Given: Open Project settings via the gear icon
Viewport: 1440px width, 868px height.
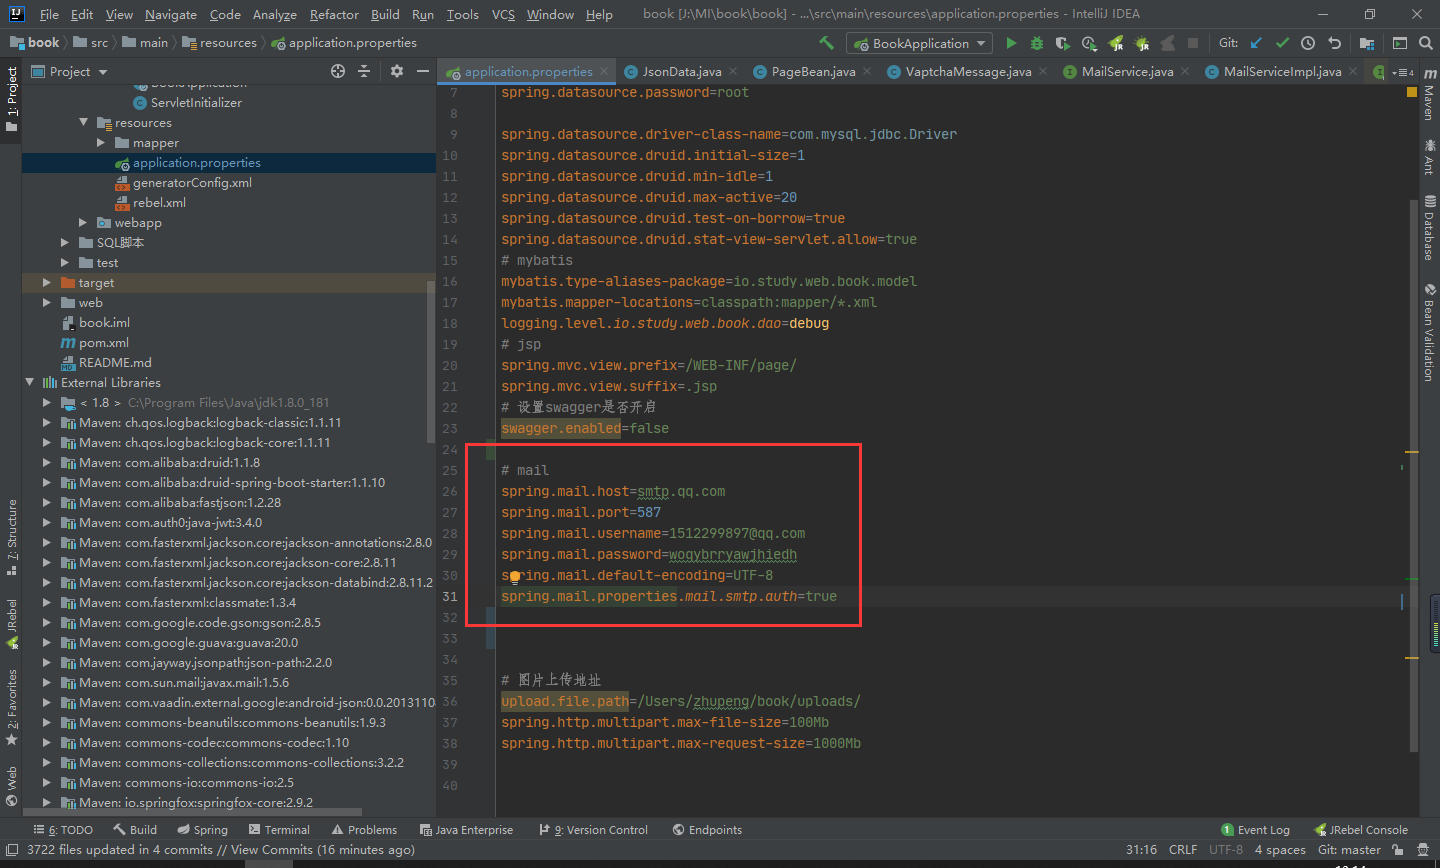Looking at the screenshot, I should click(x=396, y=71).
